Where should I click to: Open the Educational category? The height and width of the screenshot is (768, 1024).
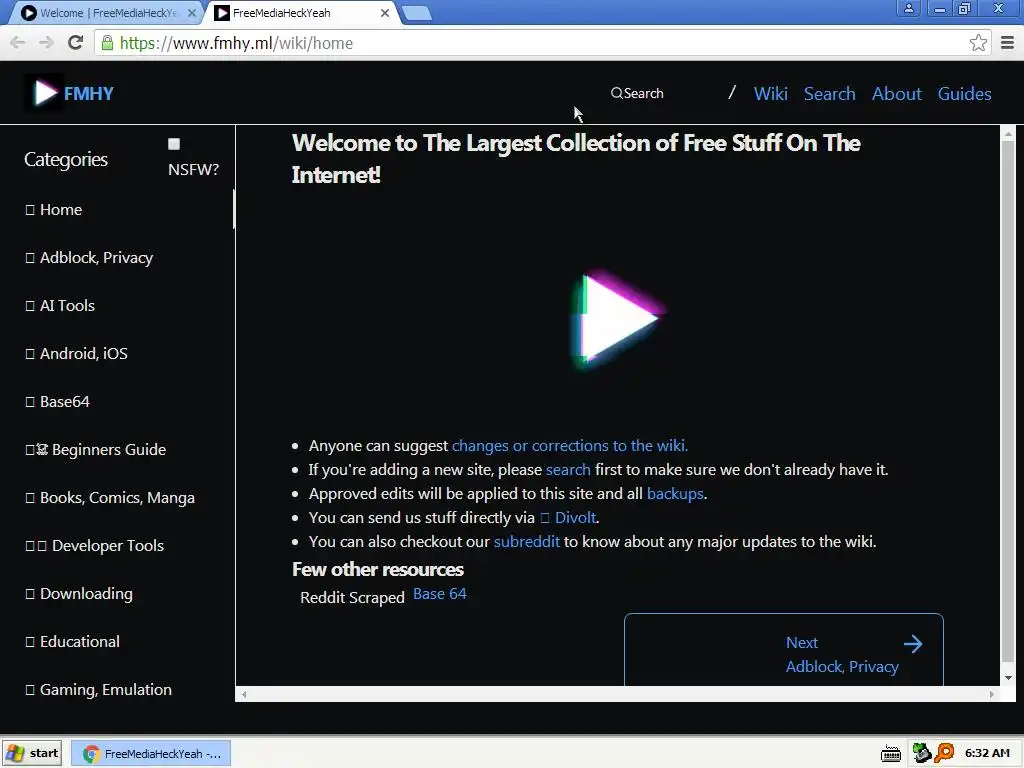point(72,641)
